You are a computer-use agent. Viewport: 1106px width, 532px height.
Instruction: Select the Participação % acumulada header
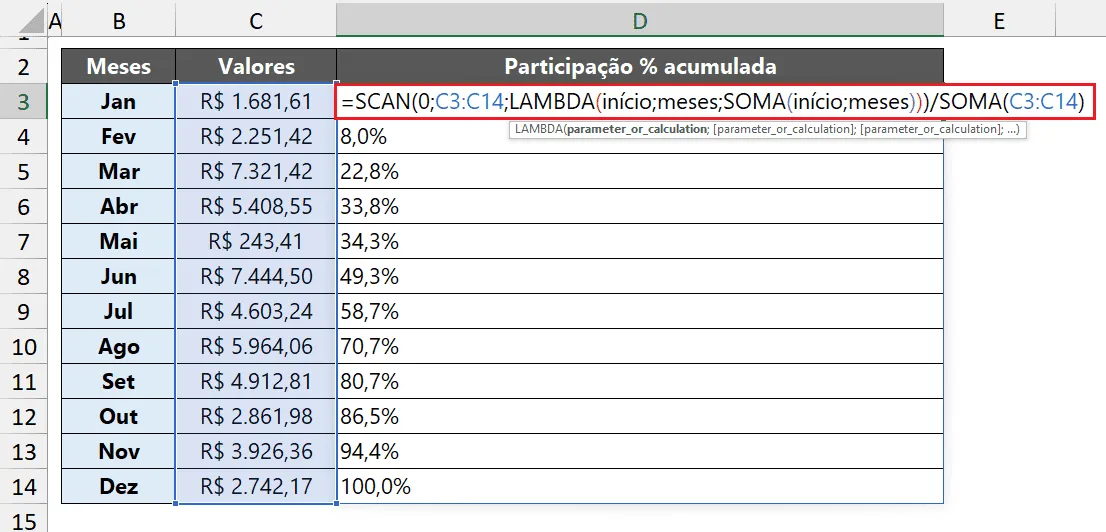(x=640, y=66)
